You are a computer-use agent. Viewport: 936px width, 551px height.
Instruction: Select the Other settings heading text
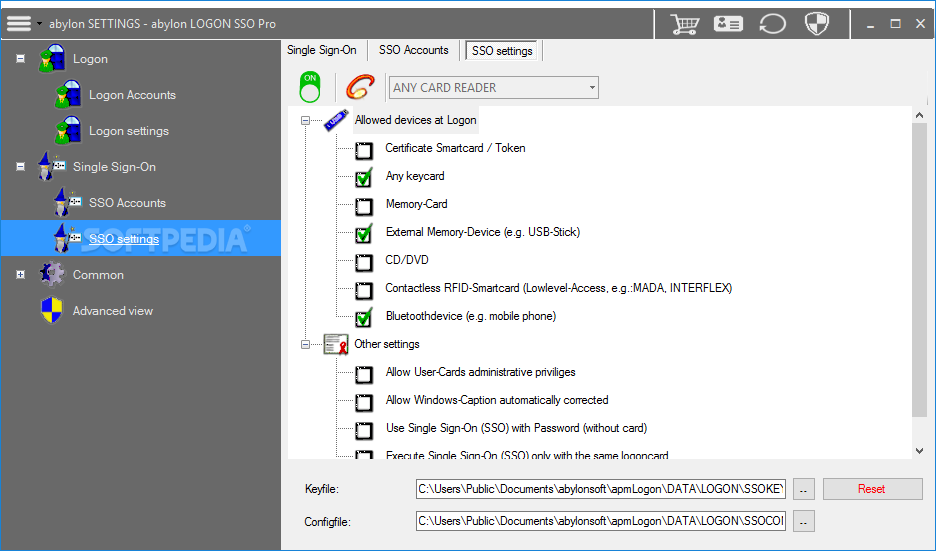[x=387, y=344]
